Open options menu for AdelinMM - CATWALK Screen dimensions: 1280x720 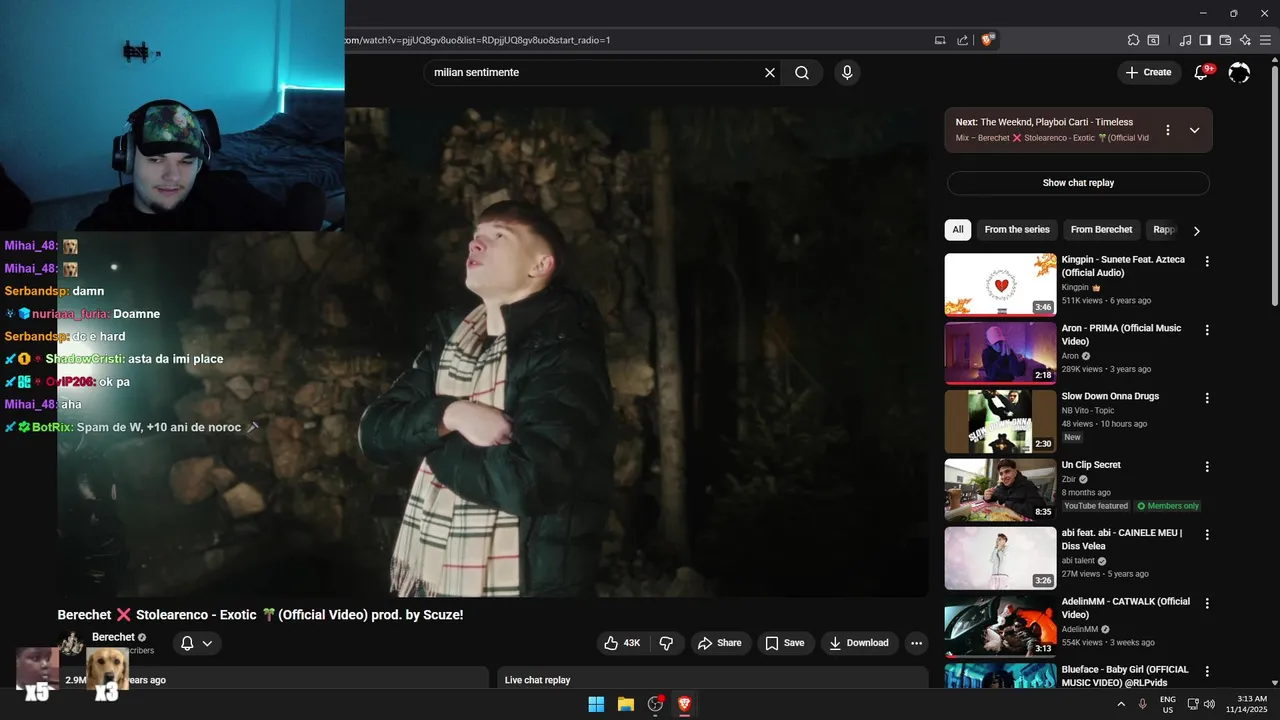1207,603
